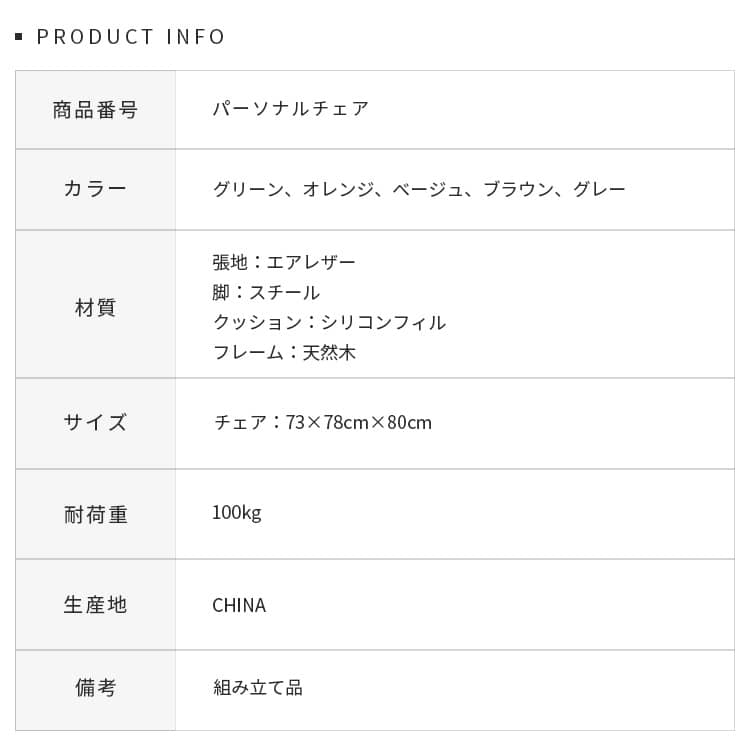Click the チェア：73×78cm×80cm size text

click(x=322, y=422)
